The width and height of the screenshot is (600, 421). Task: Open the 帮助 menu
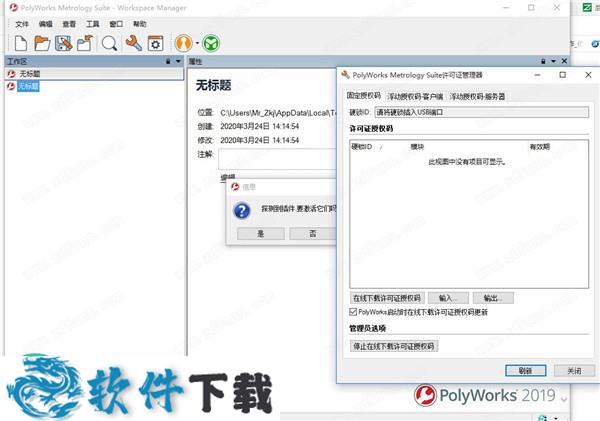tap(140, 24)
